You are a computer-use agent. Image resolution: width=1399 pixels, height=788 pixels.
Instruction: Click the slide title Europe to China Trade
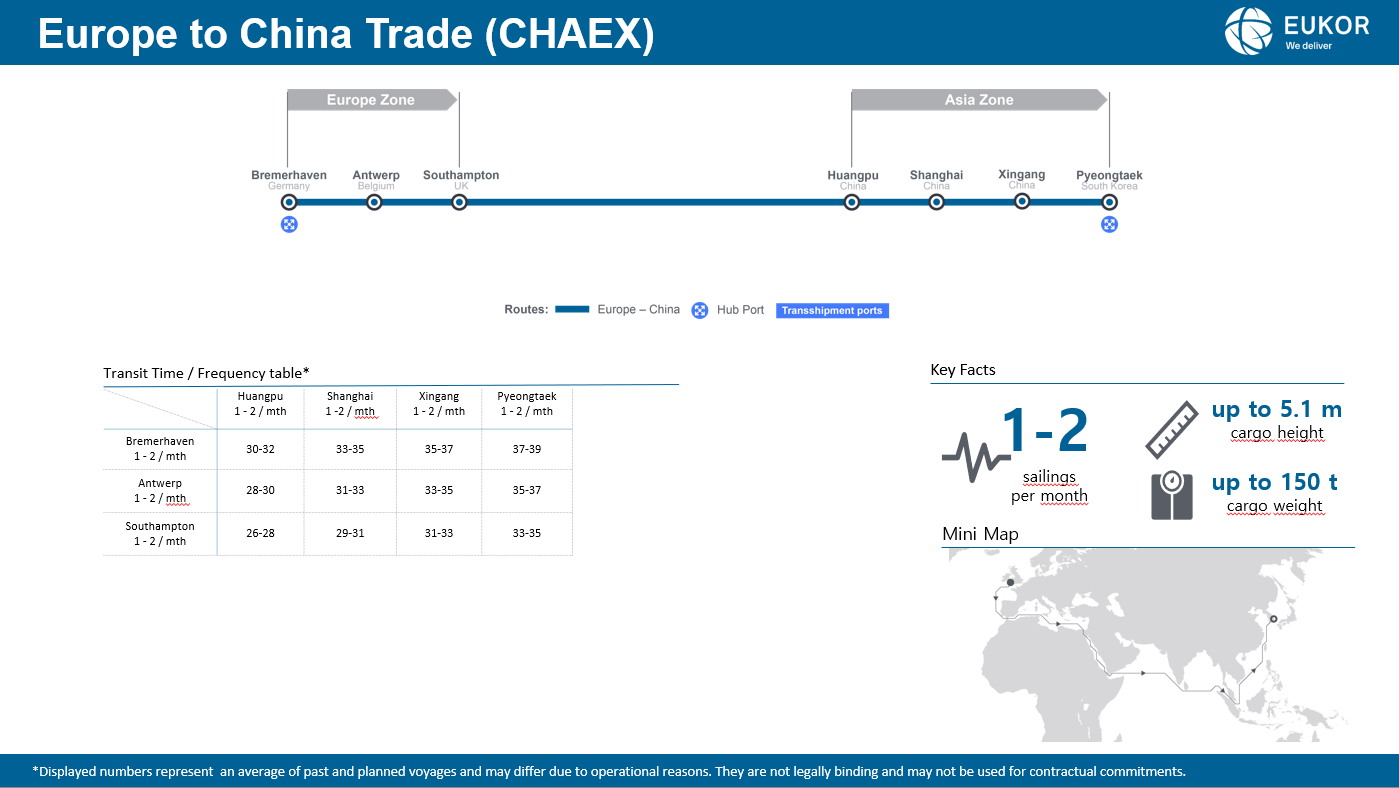(346, 34)
